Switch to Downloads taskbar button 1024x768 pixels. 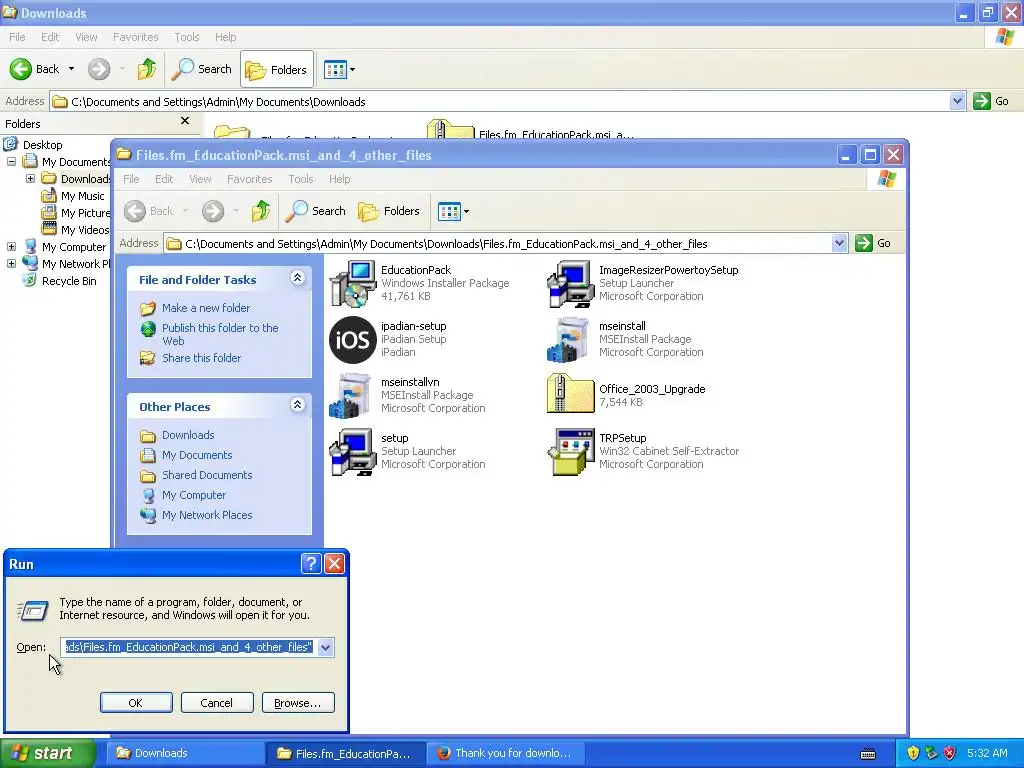185,753
